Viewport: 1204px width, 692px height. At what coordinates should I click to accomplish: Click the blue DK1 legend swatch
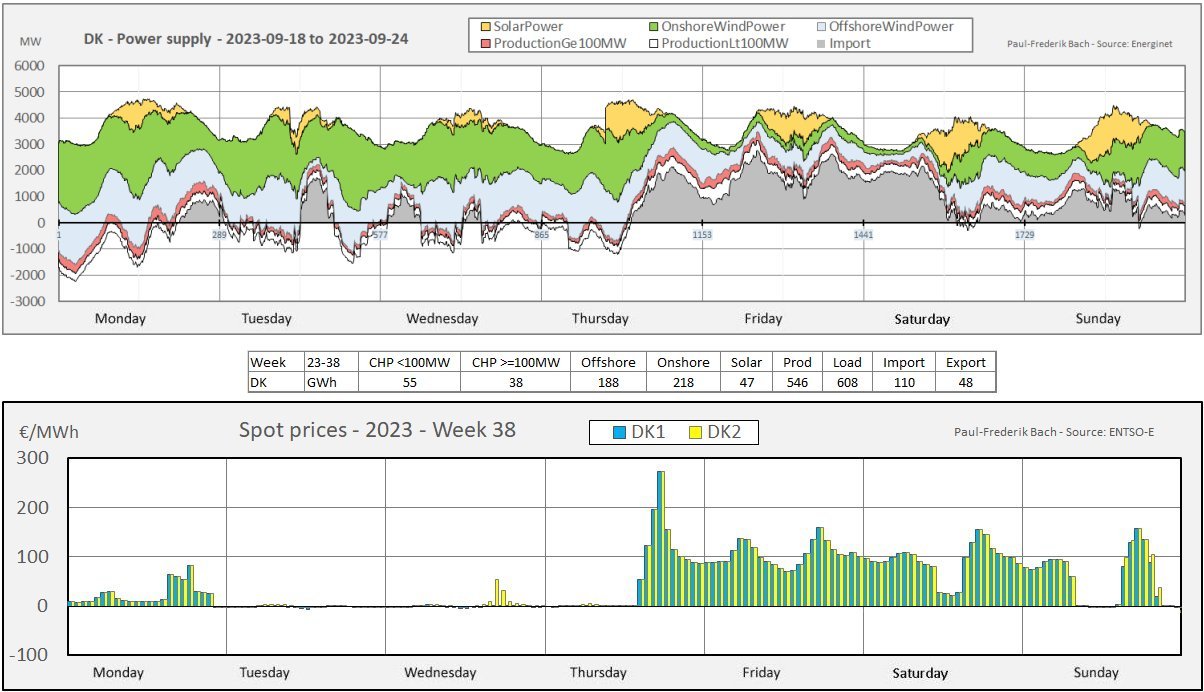coord(619,432)
